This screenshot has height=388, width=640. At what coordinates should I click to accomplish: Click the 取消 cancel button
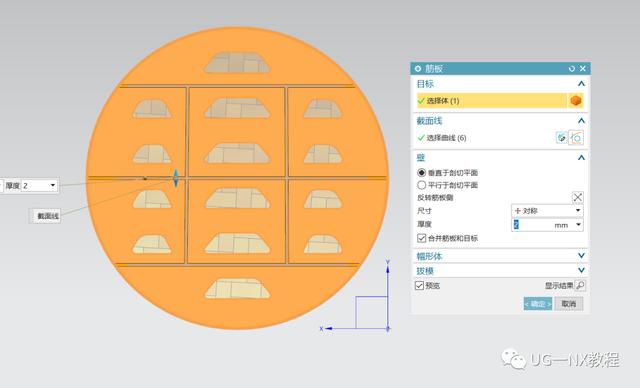tap(569, 304)
